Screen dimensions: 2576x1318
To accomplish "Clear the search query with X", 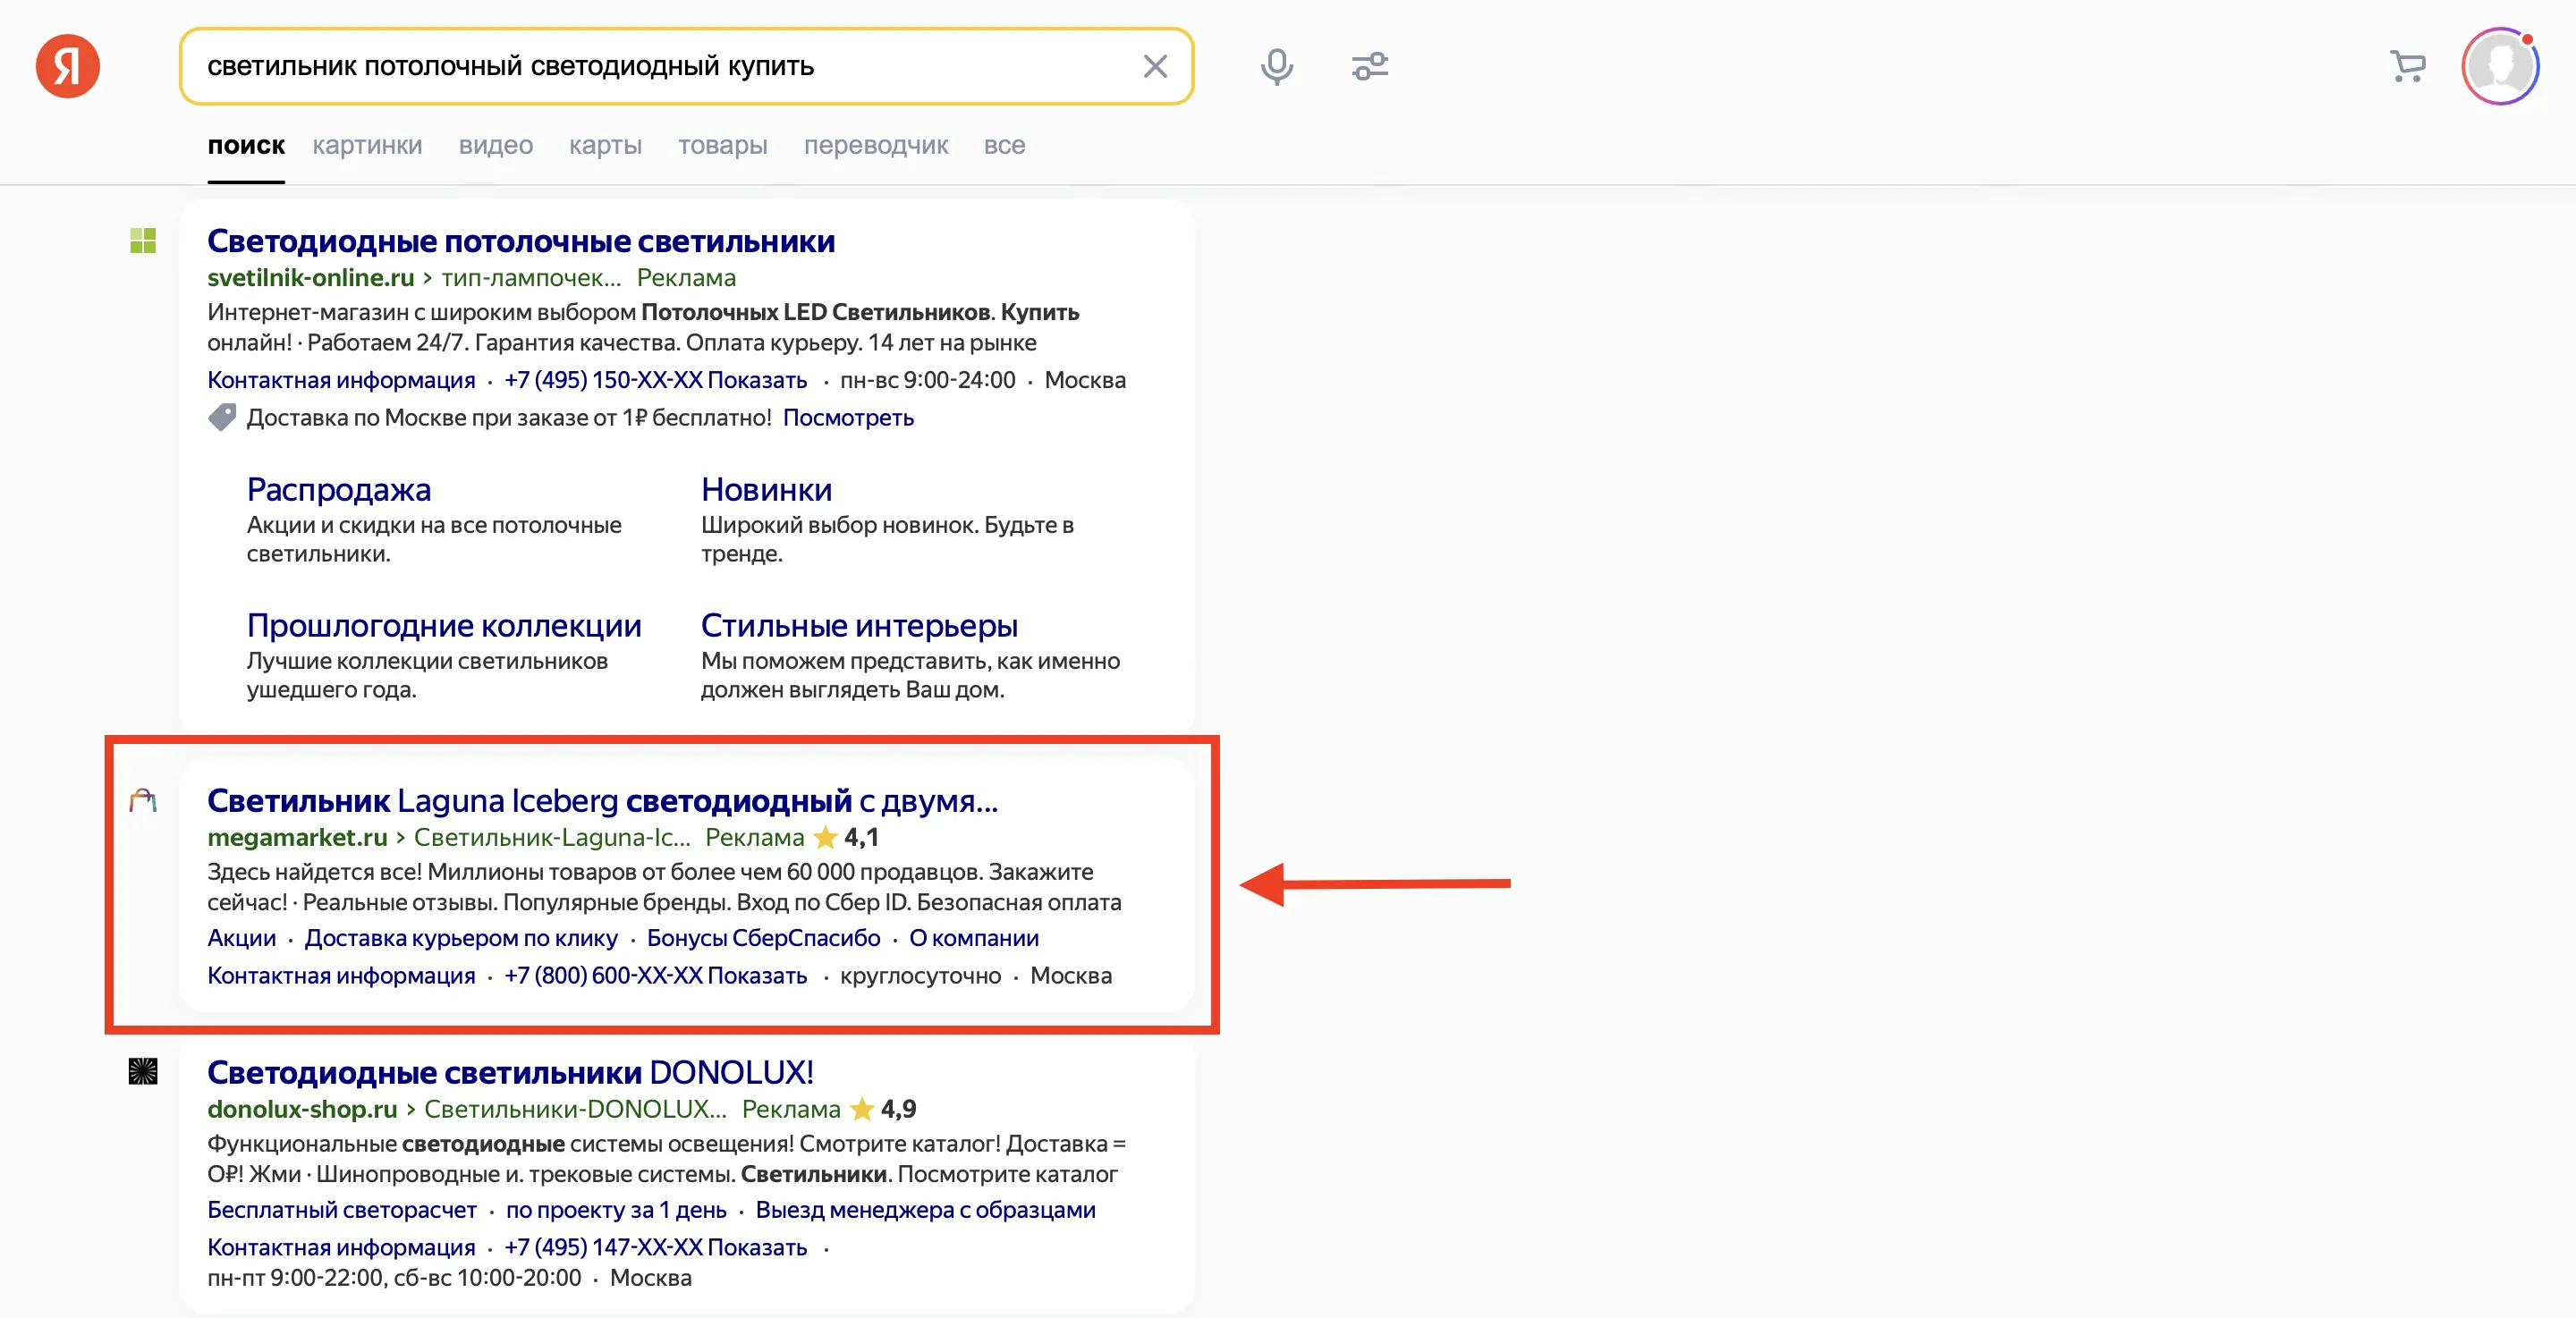I will pos(1155,66).
